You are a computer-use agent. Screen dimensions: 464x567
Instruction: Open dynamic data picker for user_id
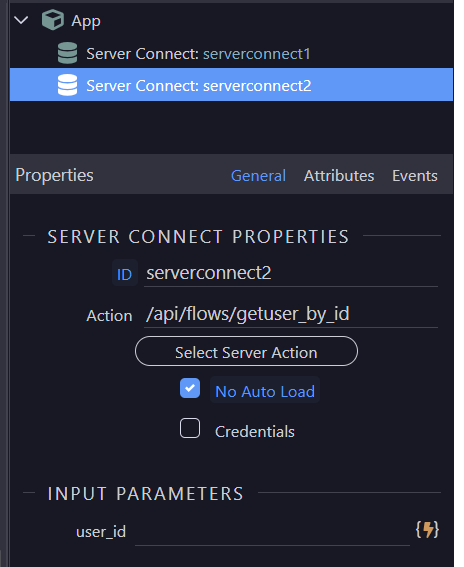click(x=427, y=530)
